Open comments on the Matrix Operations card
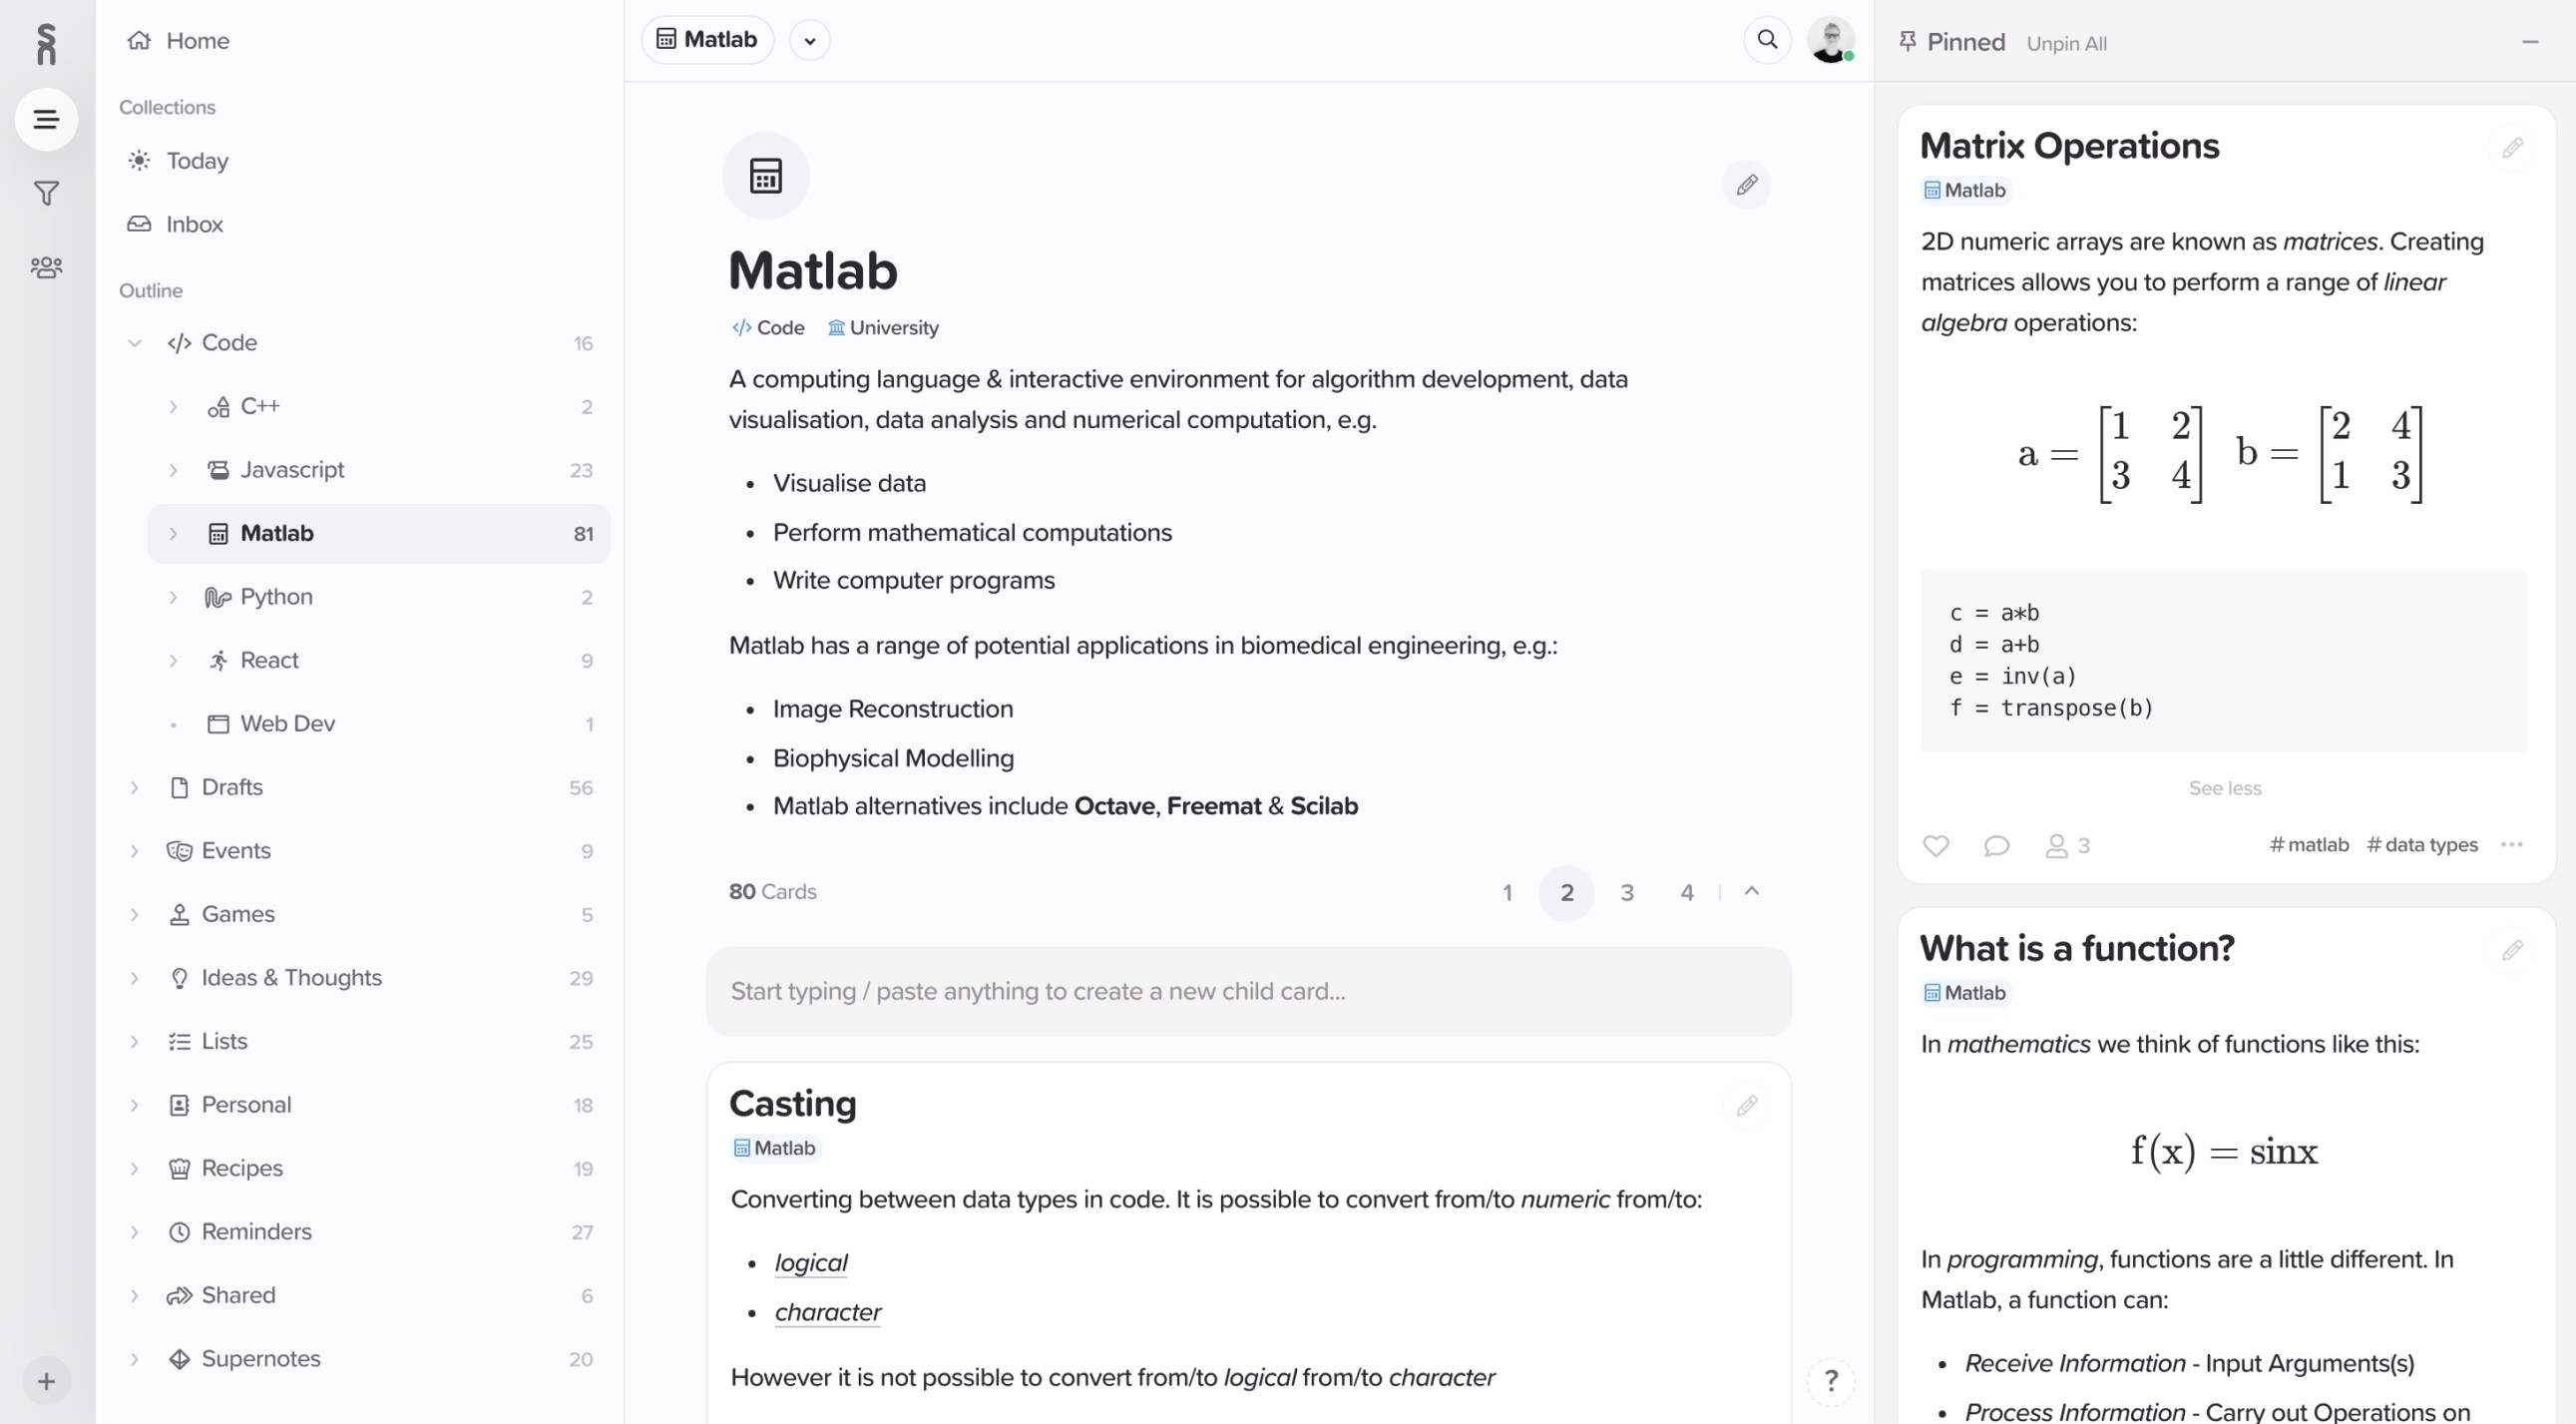This screenshot has width=2576, height=1424. pyautogui.click(x=1997, y=845)
